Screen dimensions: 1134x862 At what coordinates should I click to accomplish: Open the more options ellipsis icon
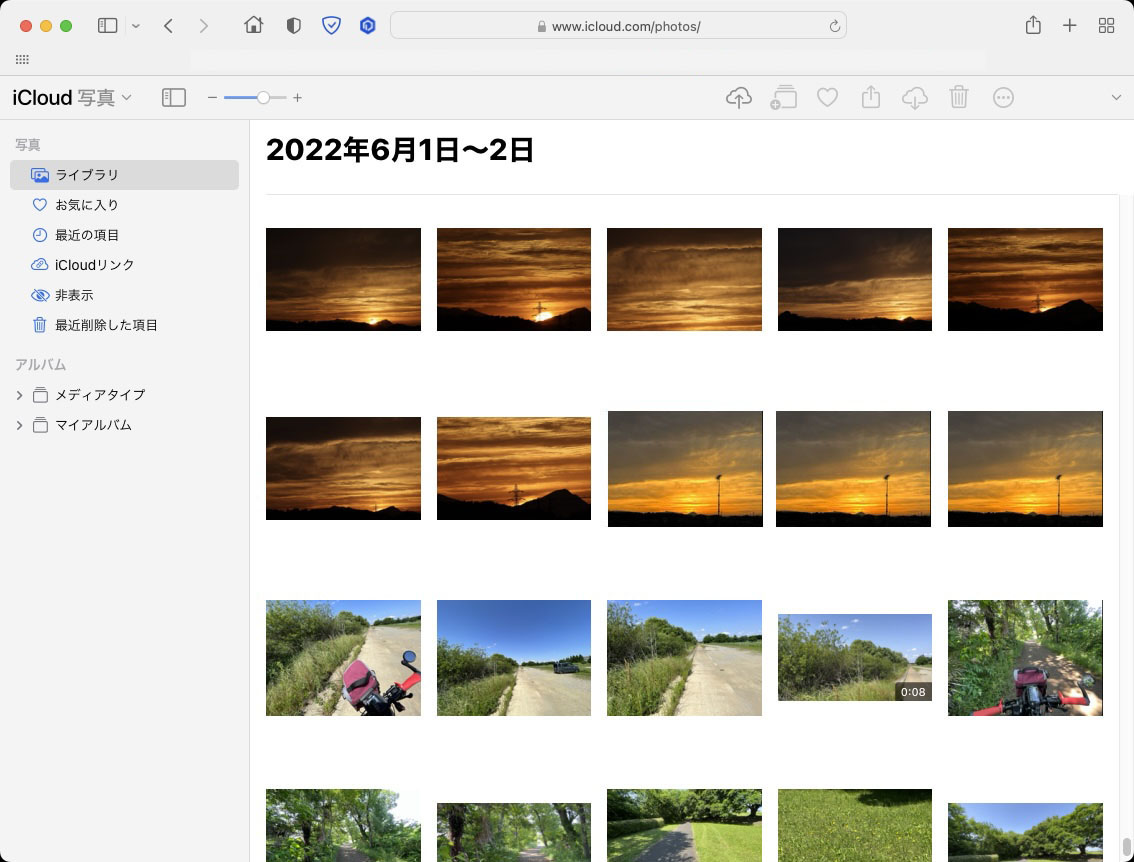point(1003,97)
